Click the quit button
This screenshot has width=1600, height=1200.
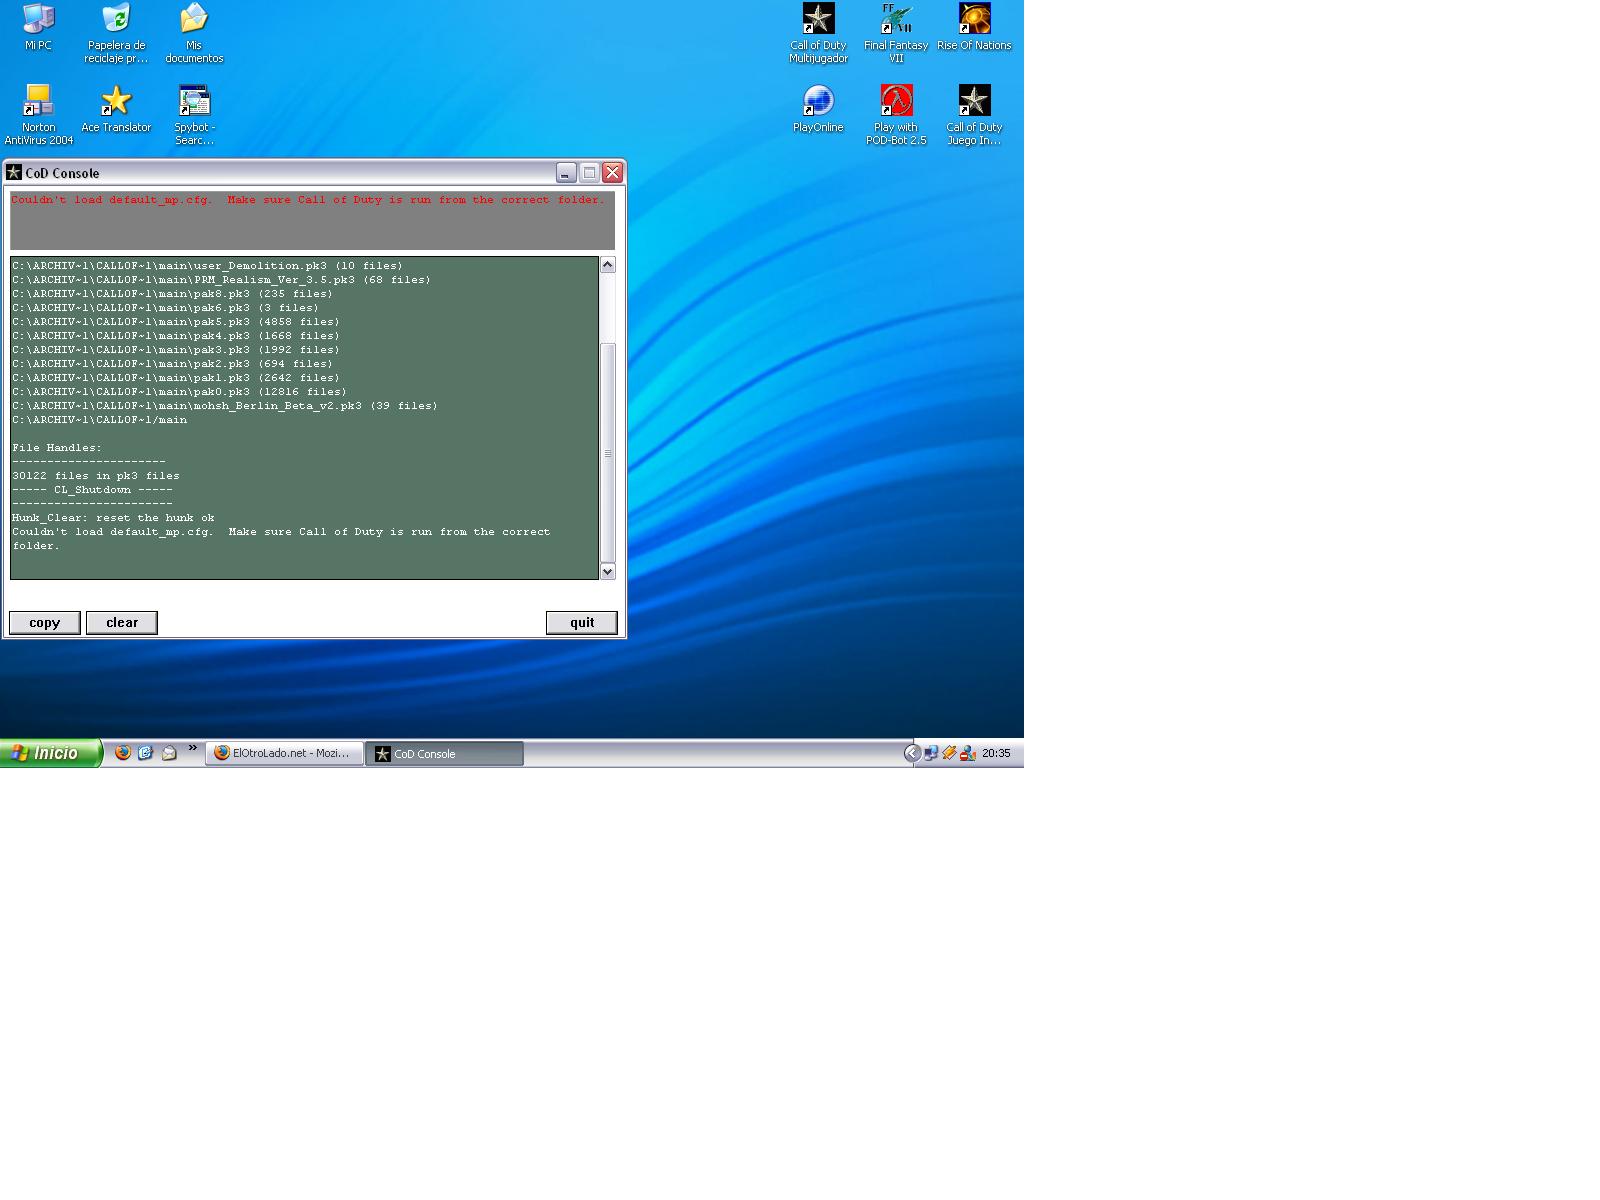coord(582,622)
